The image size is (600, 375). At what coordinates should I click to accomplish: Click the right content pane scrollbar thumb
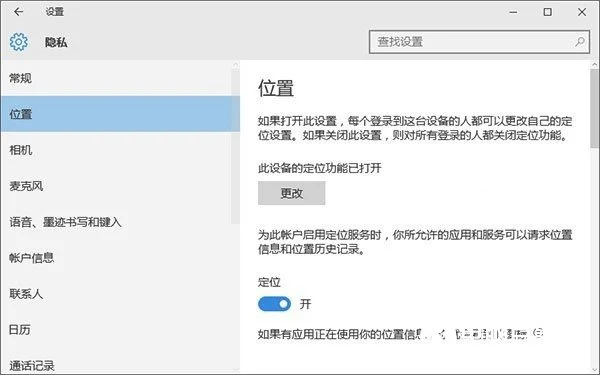(x=594, y=108)
